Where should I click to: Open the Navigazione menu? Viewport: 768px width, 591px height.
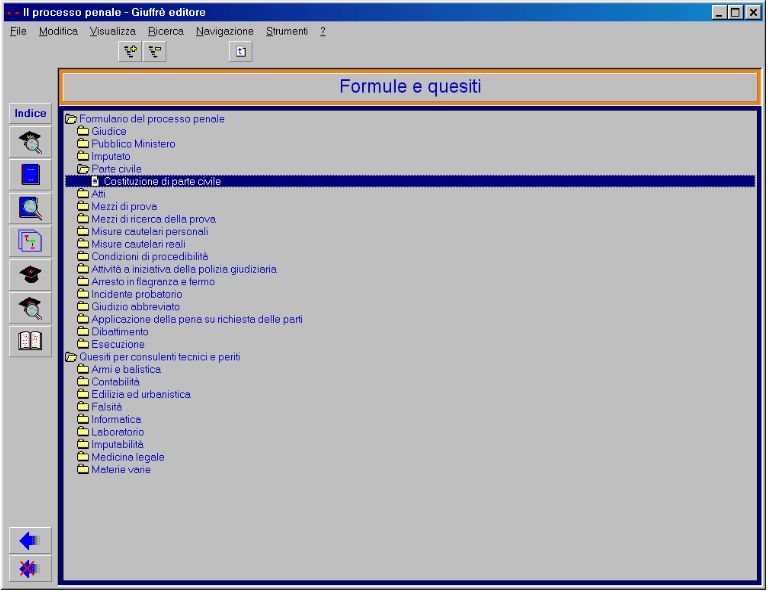coord(225,31)
